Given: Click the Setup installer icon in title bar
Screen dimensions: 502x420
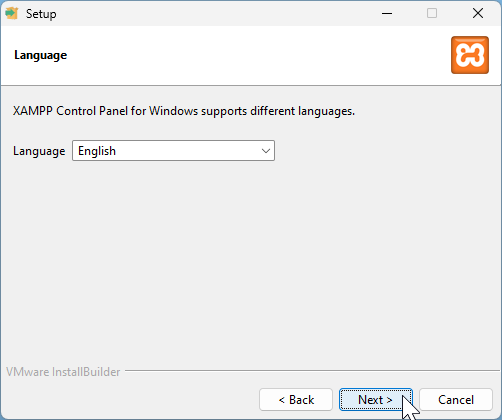Looking at the screenshot, I should [x=12, y=13].
